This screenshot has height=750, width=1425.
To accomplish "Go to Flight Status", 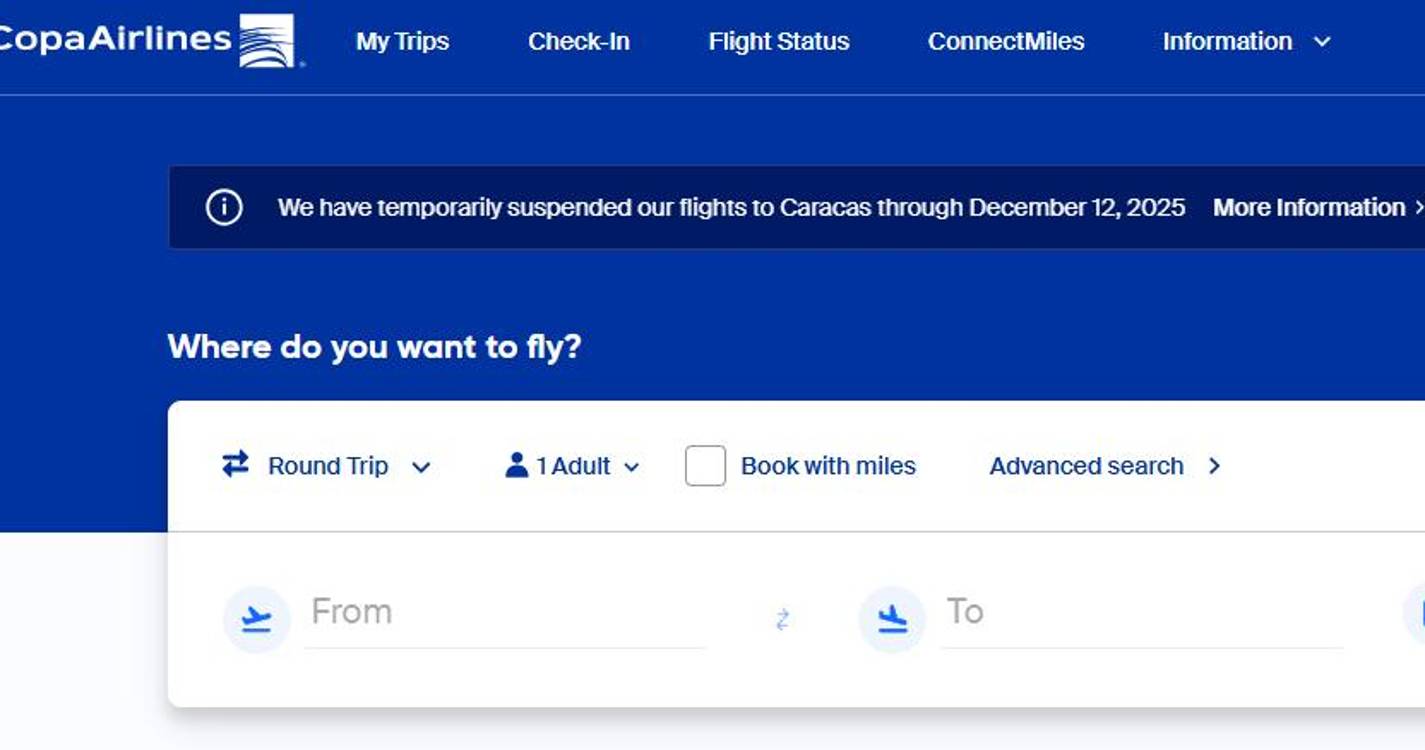I will pyautogui.click(x=778, y=42).
